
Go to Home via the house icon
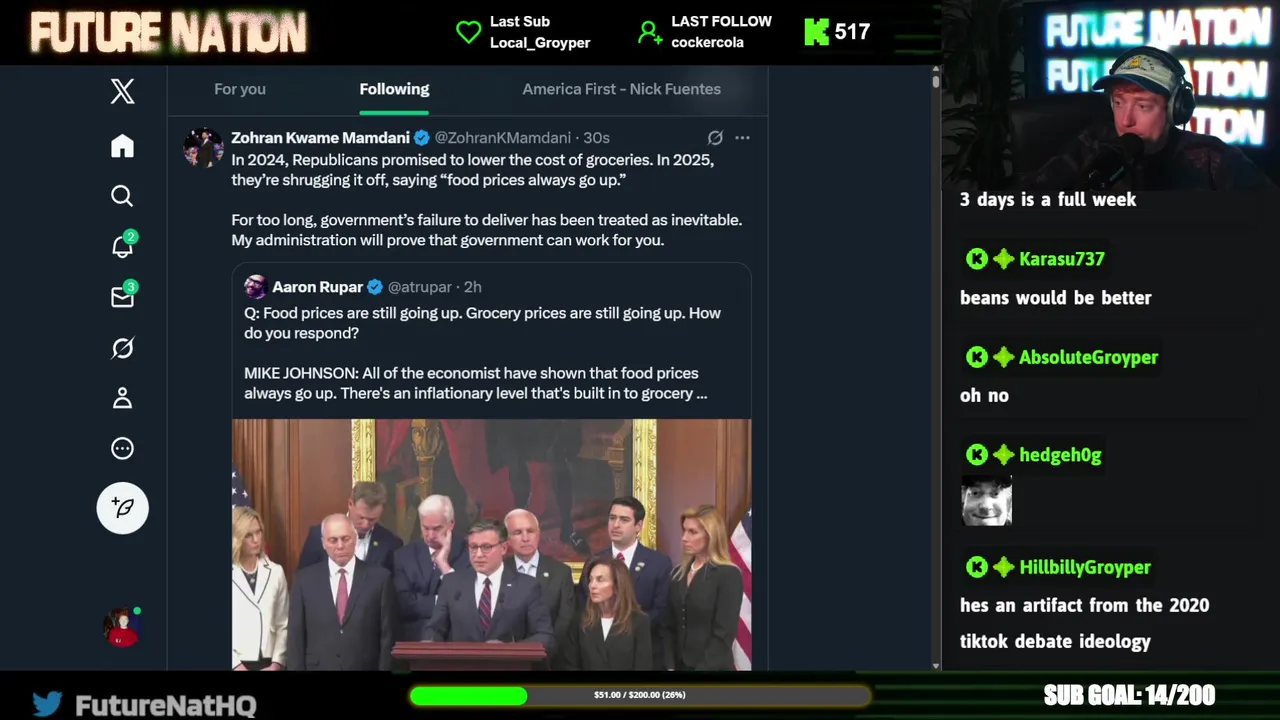[122, 146]
